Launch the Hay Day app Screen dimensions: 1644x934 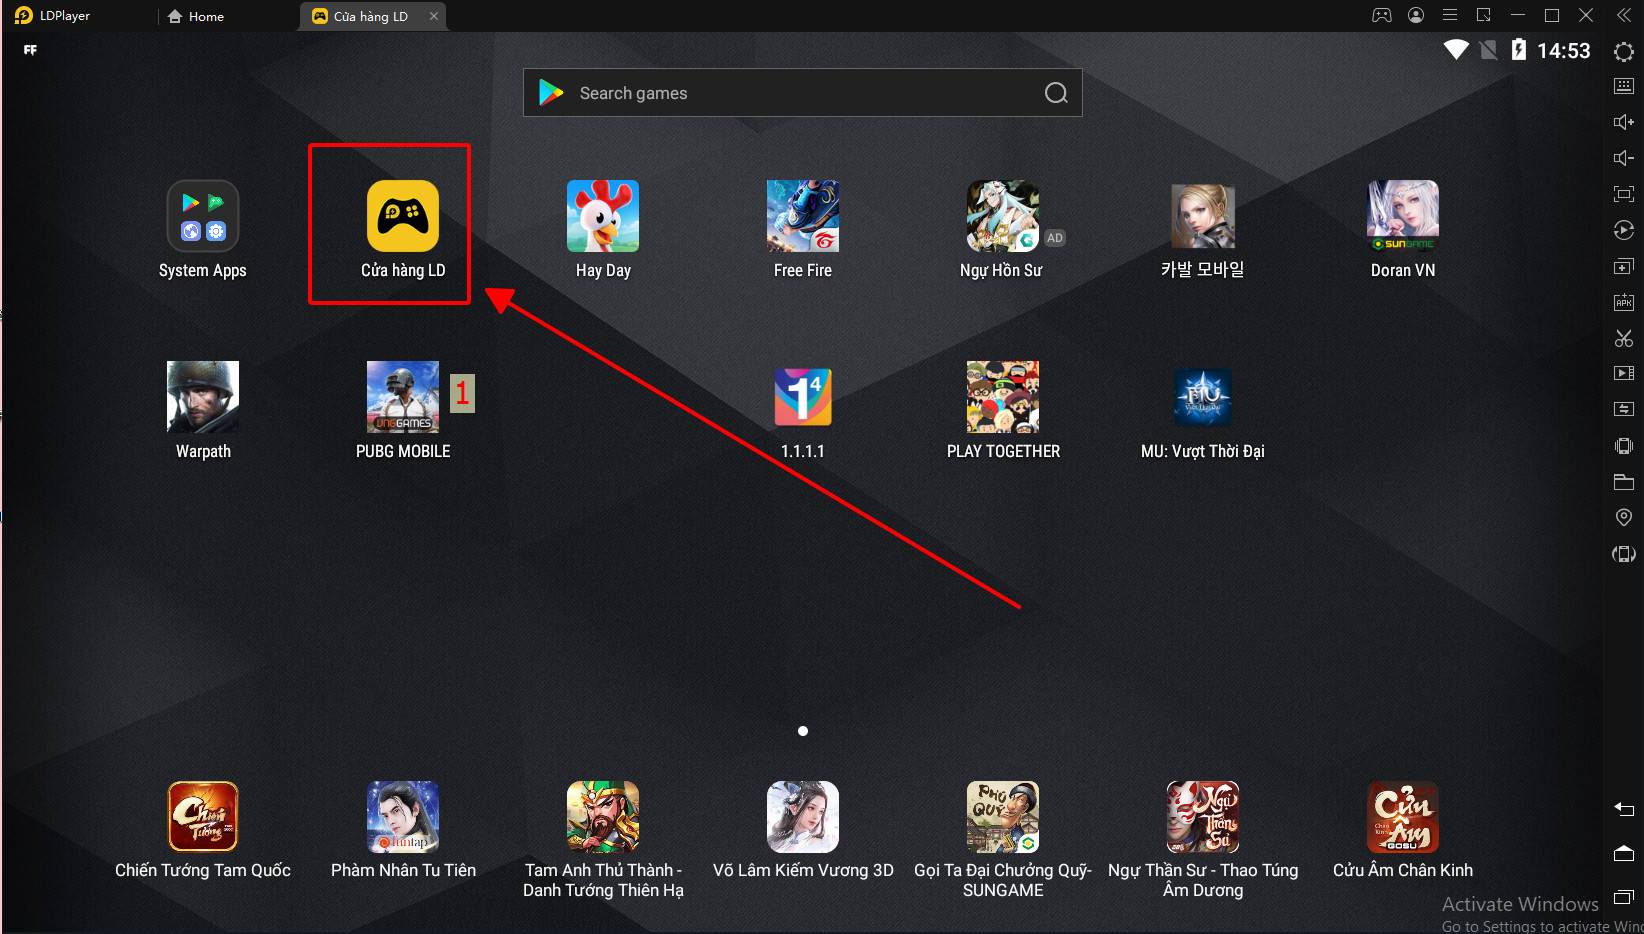pyautogui.click(x=603, y=216)
